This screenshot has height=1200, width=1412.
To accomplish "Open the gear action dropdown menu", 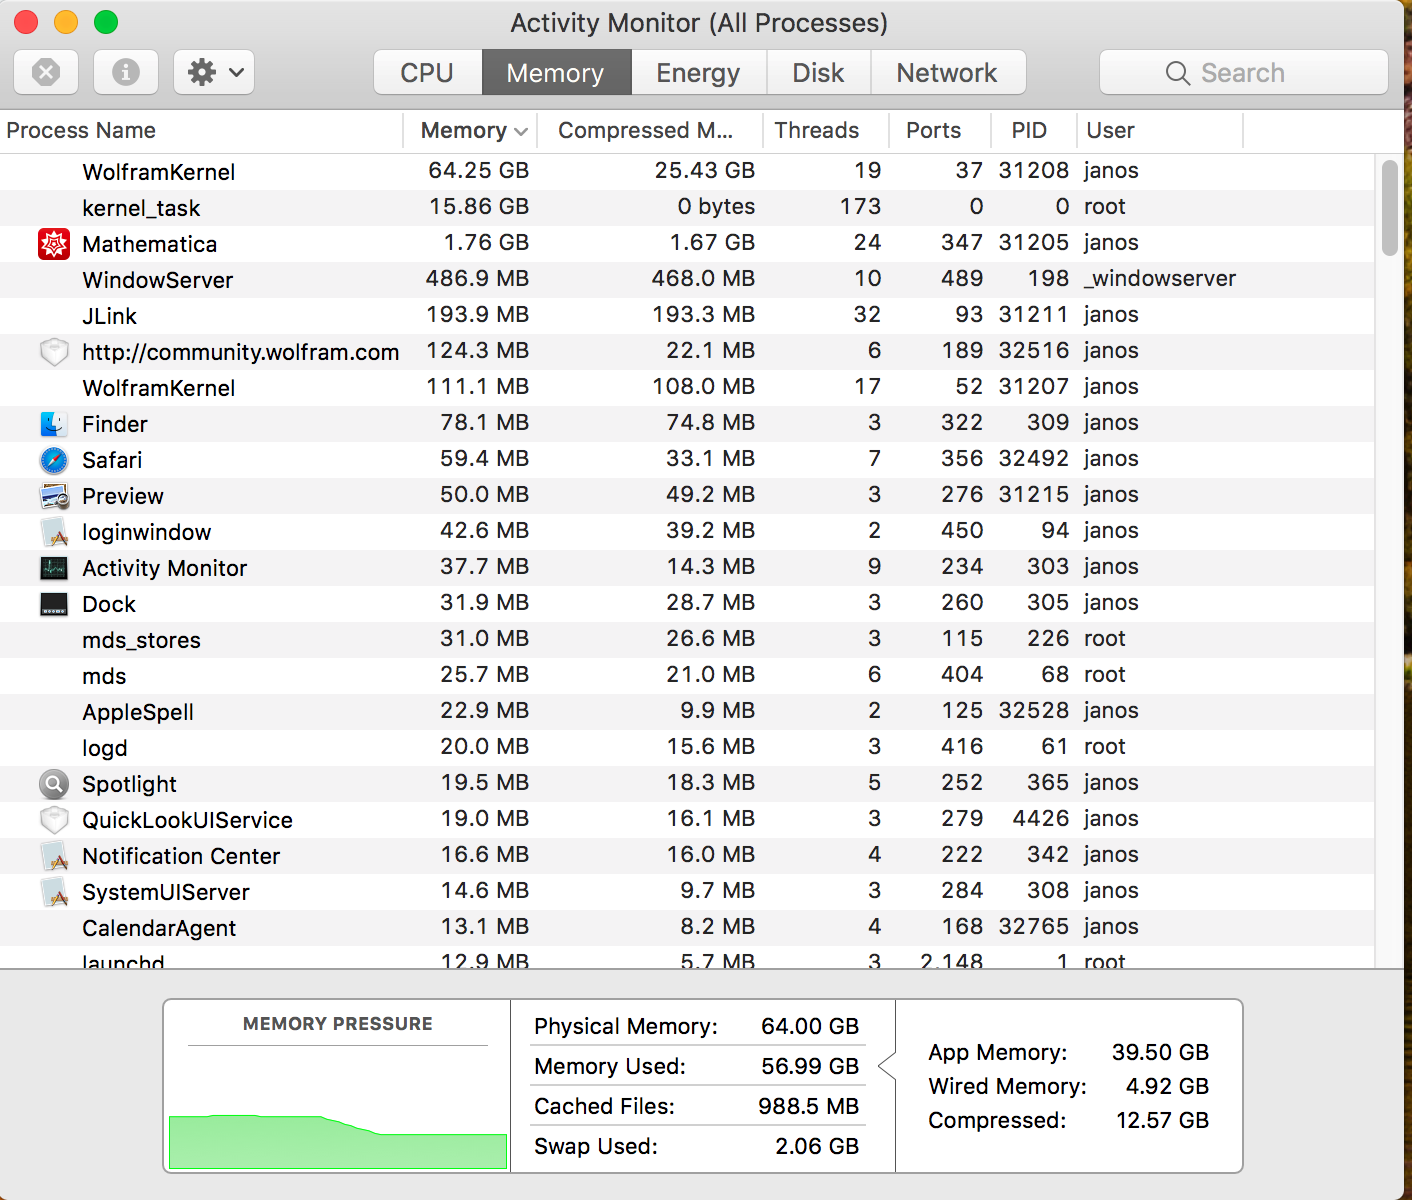I will click(x=214, y=72).
